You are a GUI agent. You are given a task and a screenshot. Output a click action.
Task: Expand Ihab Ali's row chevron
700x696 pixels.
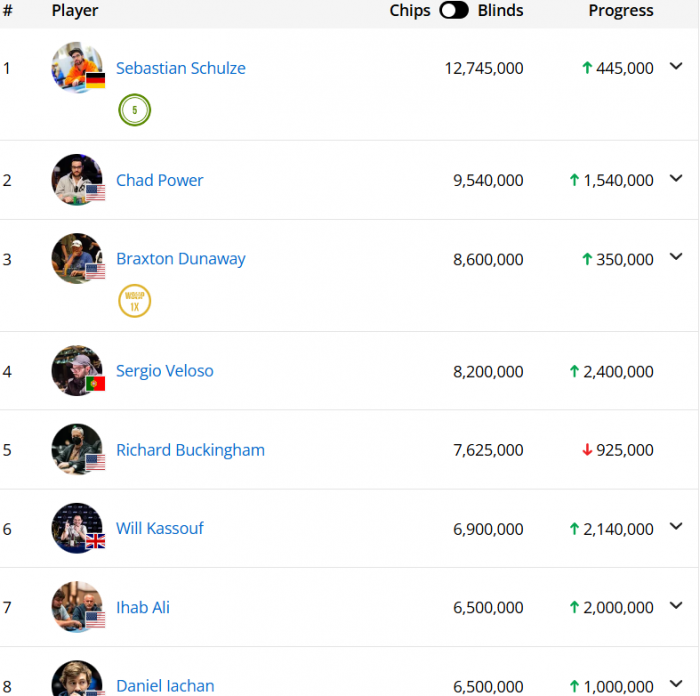(x=676, y=605)
